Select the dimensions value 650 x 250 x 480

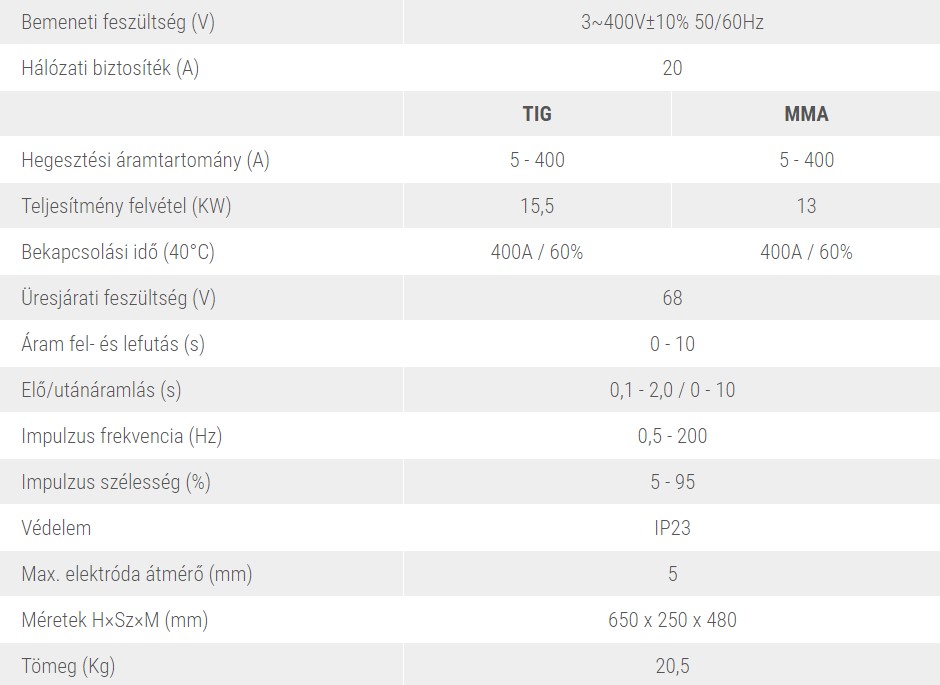[x=672, y=620]
